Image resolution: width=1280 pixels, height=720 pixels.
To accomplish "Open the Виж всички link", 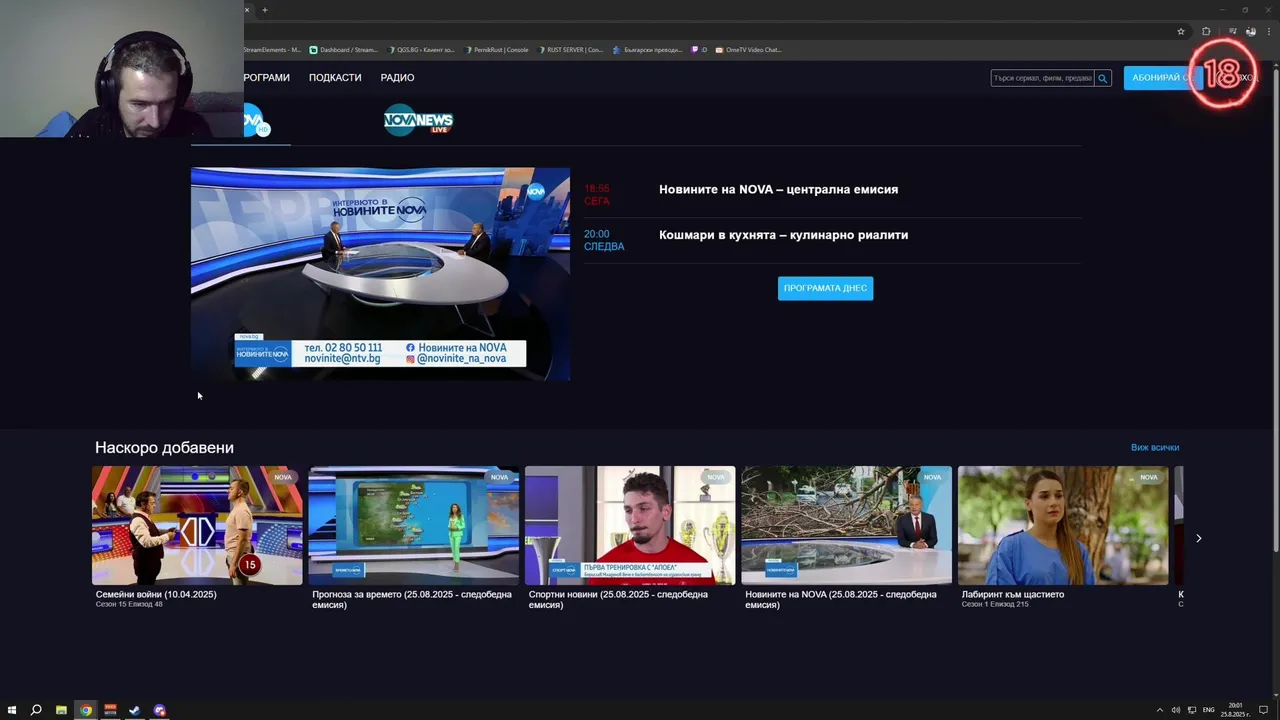I will 1155,447.
